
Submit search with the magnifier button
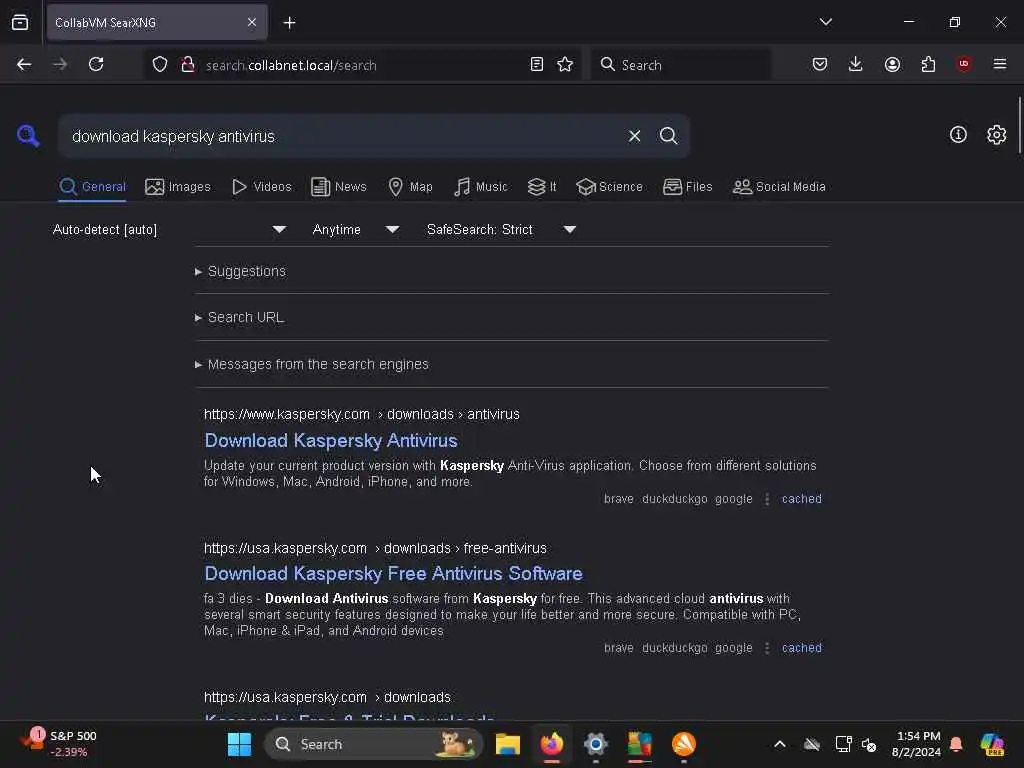tap(668, 136)
